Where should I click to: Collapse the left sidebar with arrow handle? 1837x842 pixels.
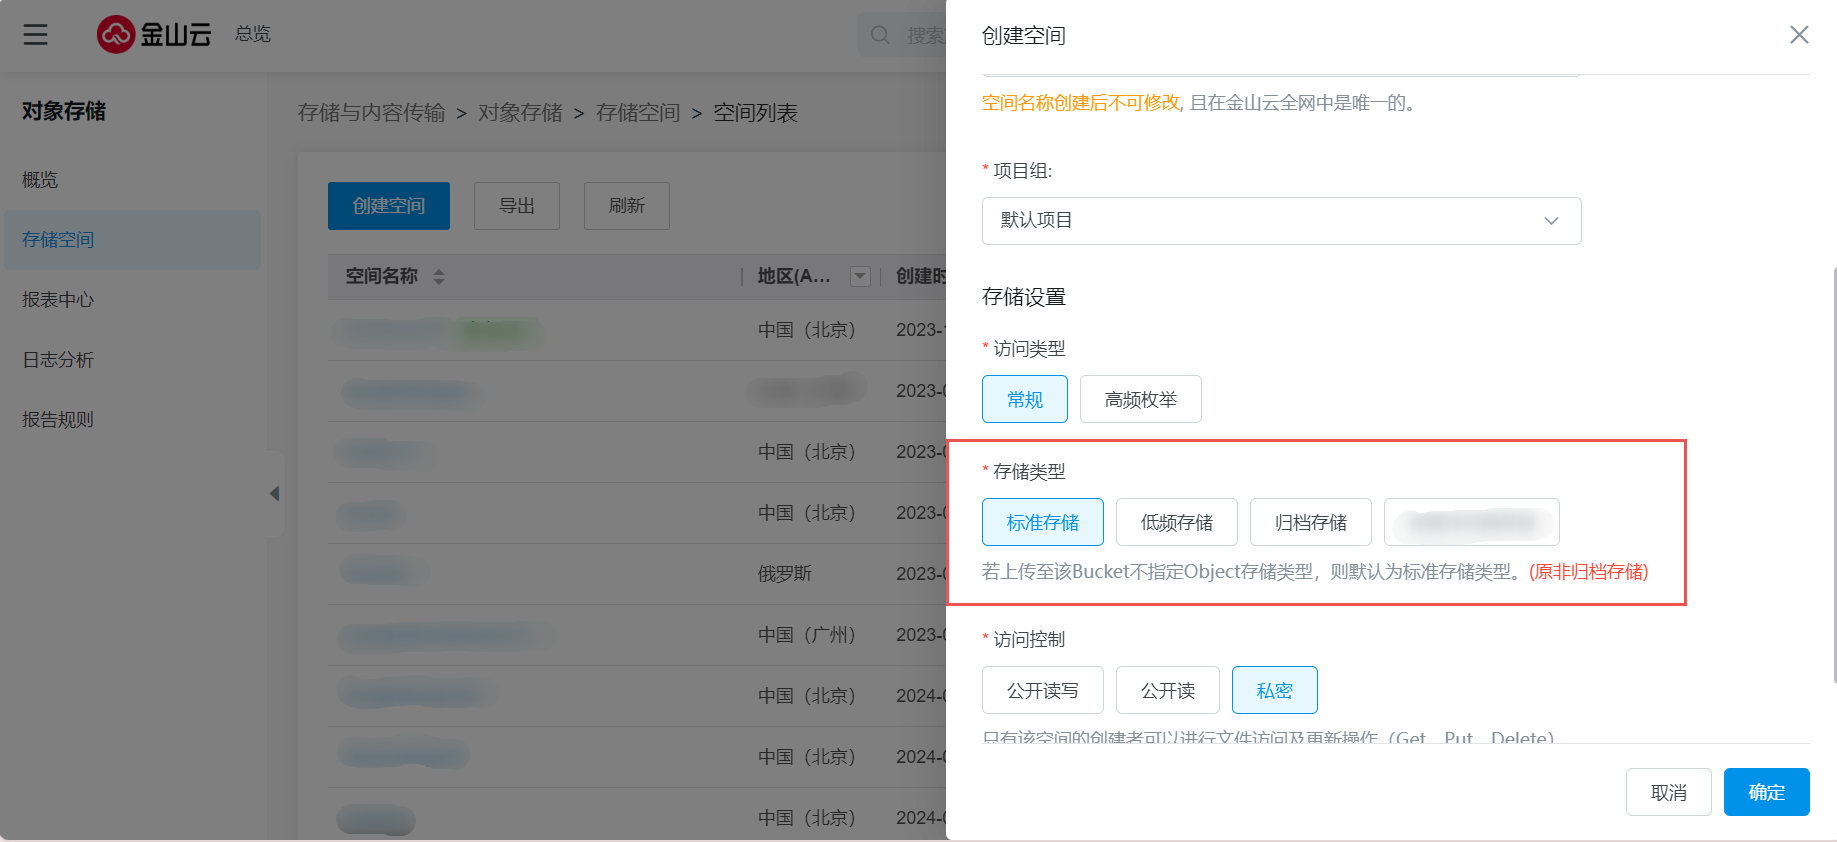coord(274,494)
